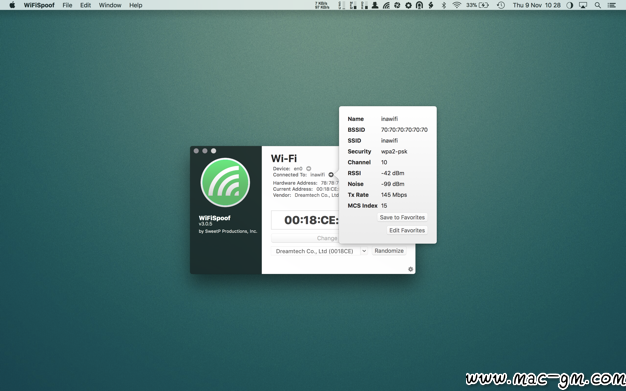Click the vendor dropdown chevron arrow
This screenshot has height=391, width=626.
click(364, 251)
